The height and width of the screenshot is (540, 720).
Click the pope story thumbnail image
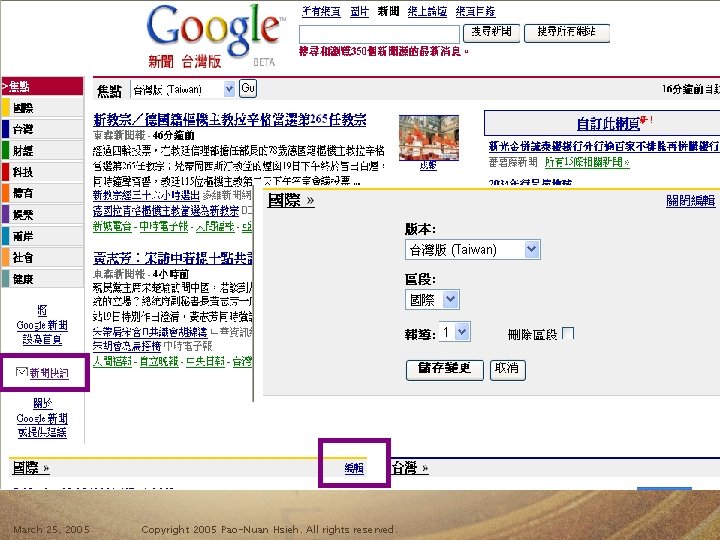[x=429, y=138]
